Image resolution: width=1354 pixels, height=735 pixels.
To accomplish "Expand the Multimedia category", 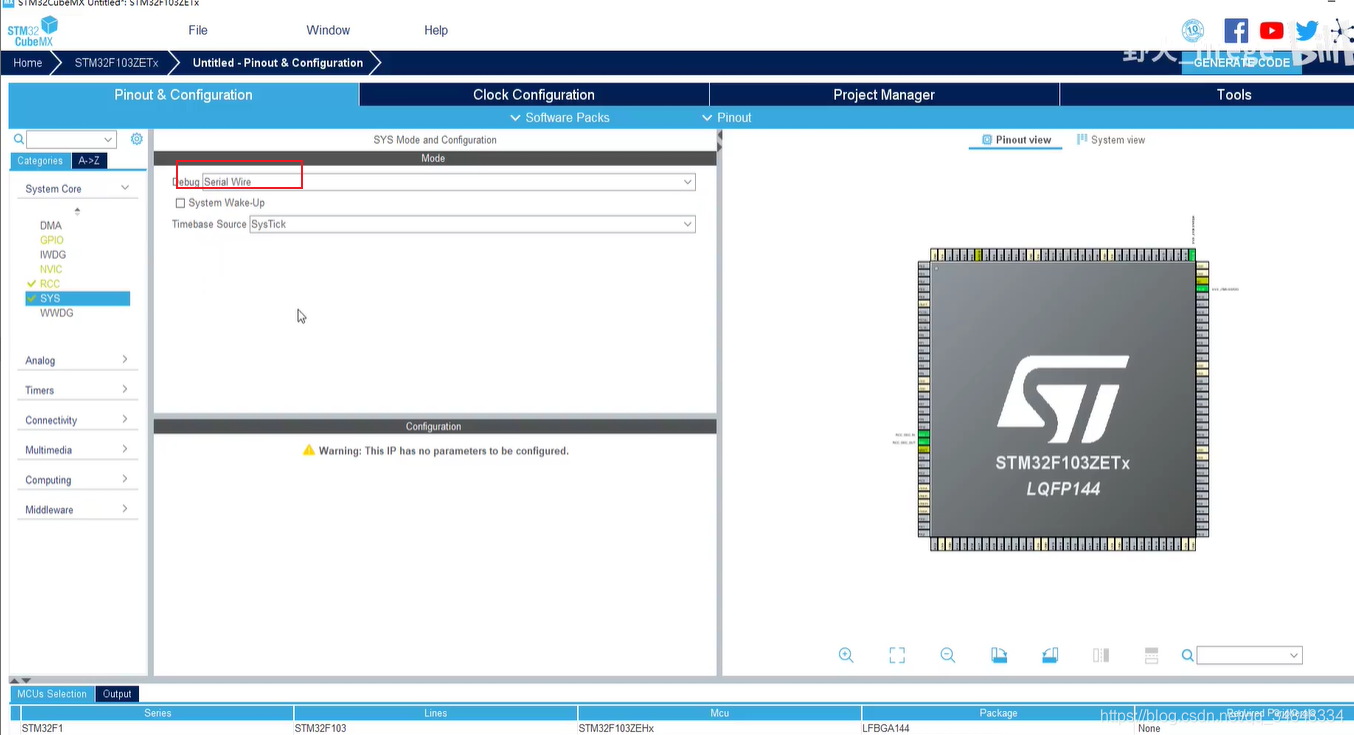I will pyautogui.click(x=125, y=450).
